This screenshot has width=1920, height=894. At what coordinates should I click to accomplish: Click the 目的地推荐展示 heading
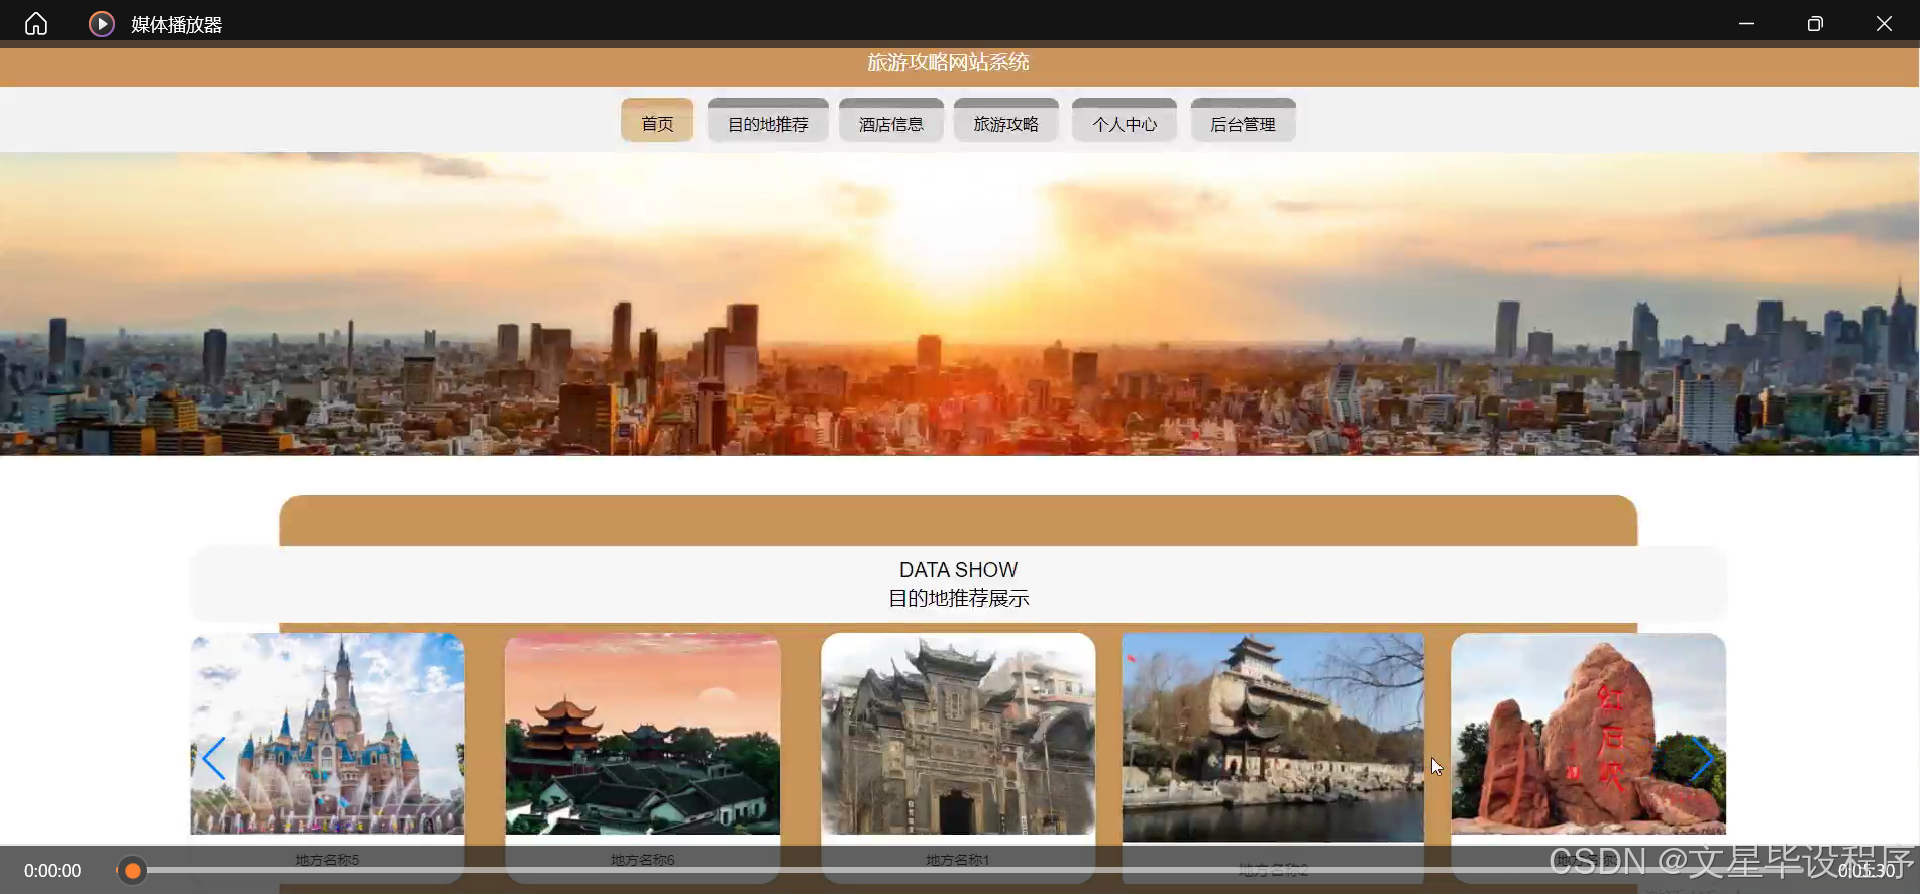(x=959, y=599)
